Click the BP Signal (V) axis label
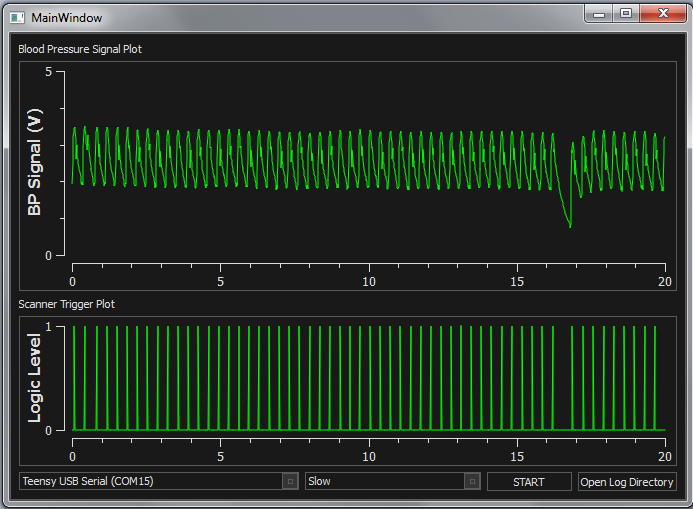693x509 pixels. (34, 162)
